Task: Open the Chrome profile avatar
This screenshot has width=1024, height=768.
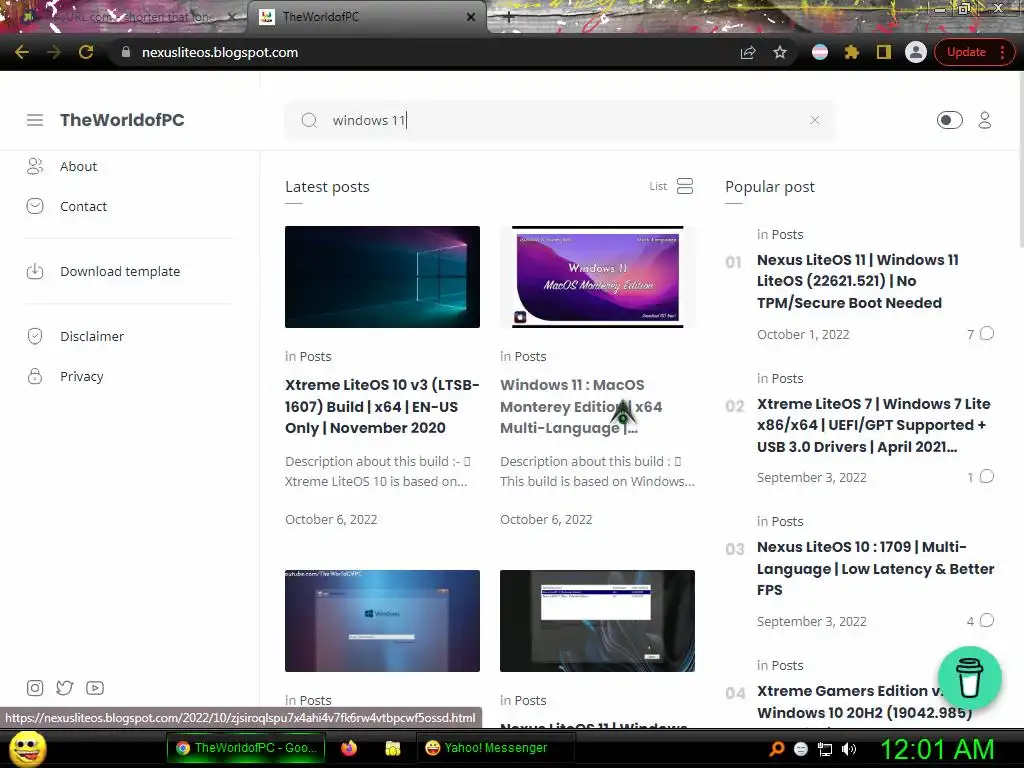Action: pos(916,52)
